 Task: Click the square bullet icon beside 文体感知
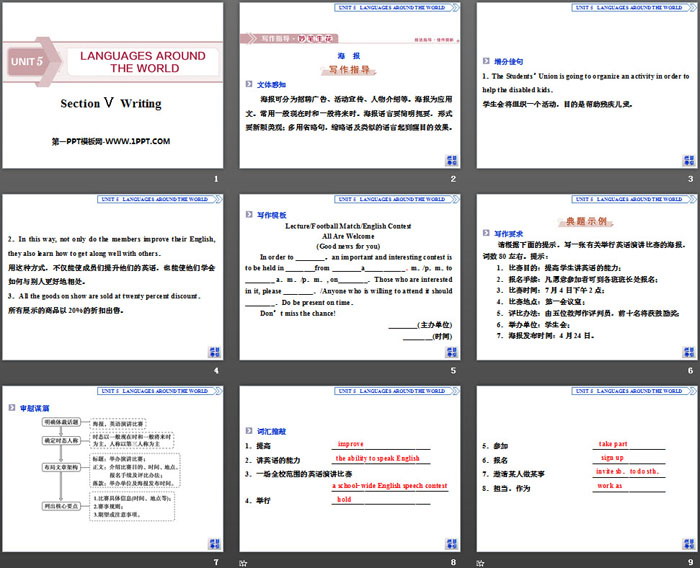point(249,84)
